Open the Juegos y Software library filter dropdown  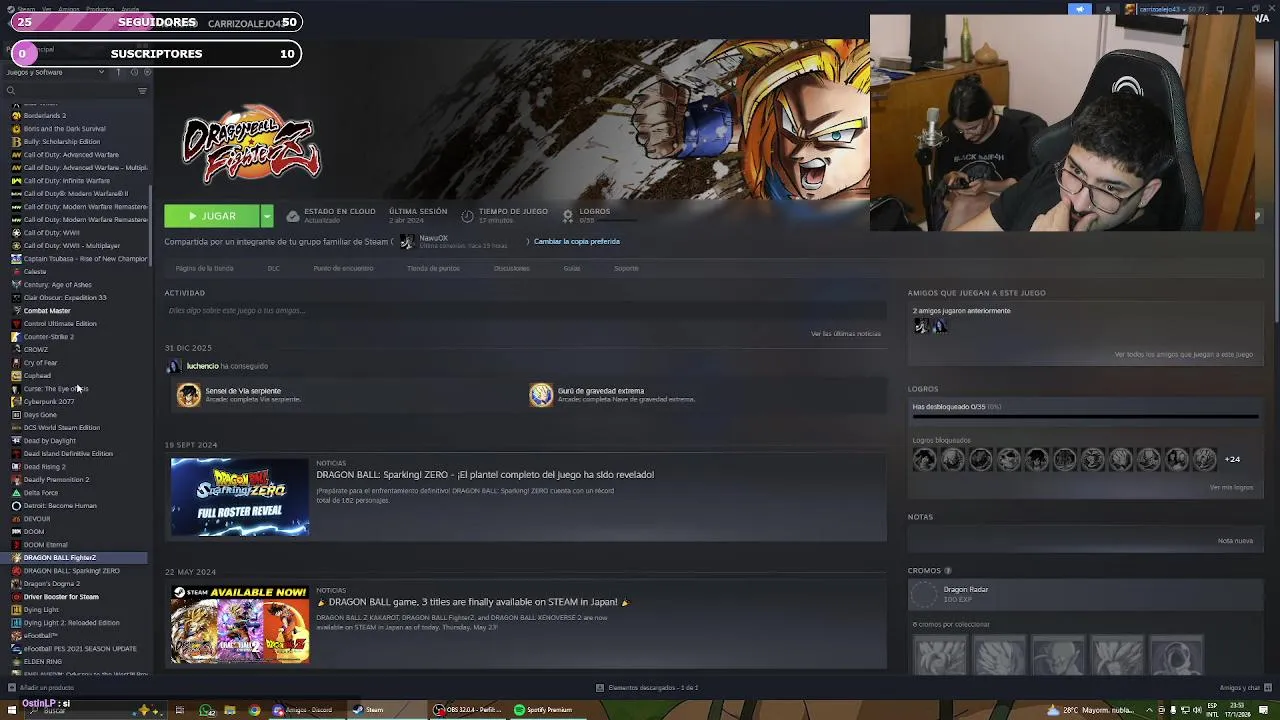55,72
